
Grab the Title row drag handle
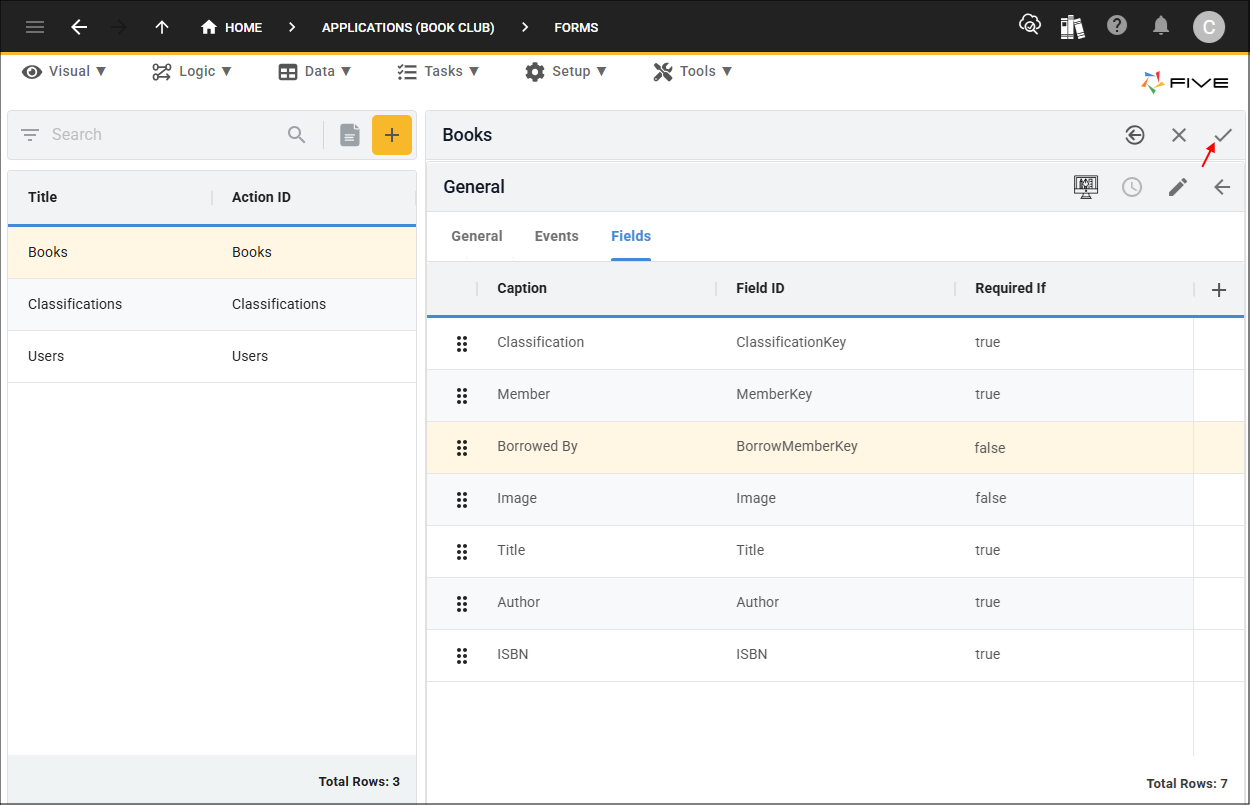(462, 552)
